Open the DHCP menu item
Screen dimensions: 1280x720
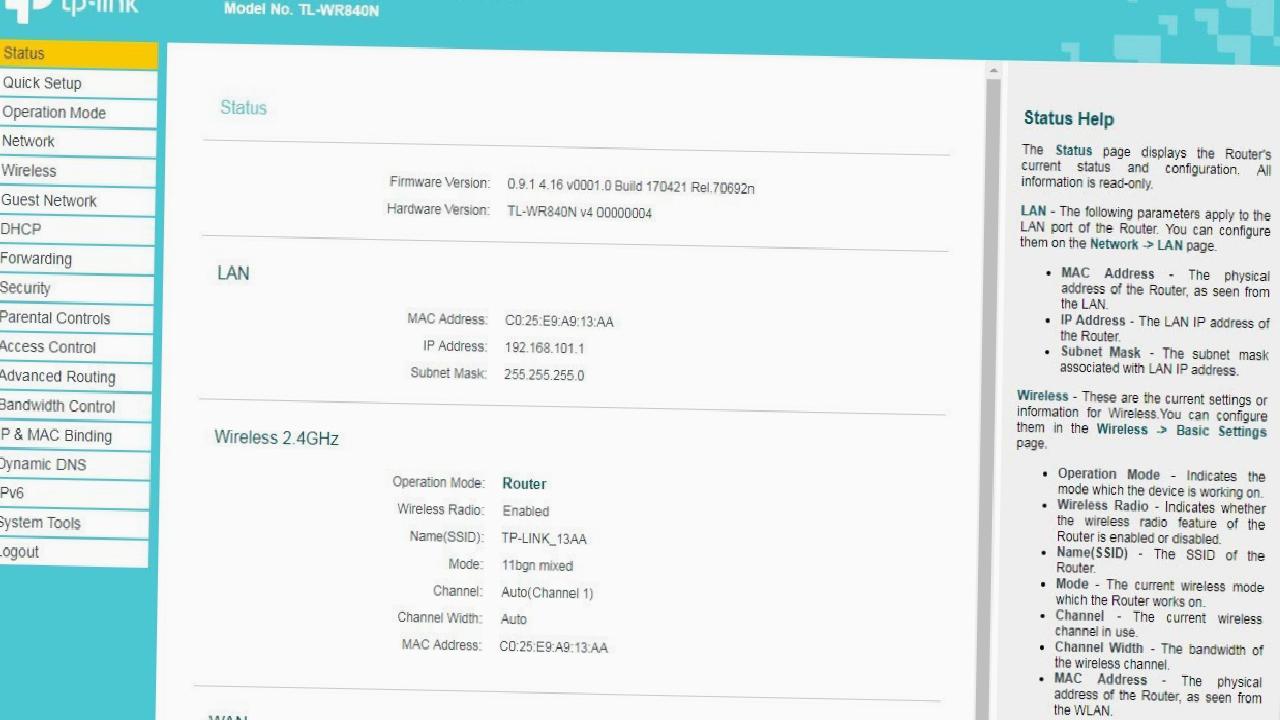point(77,230)
